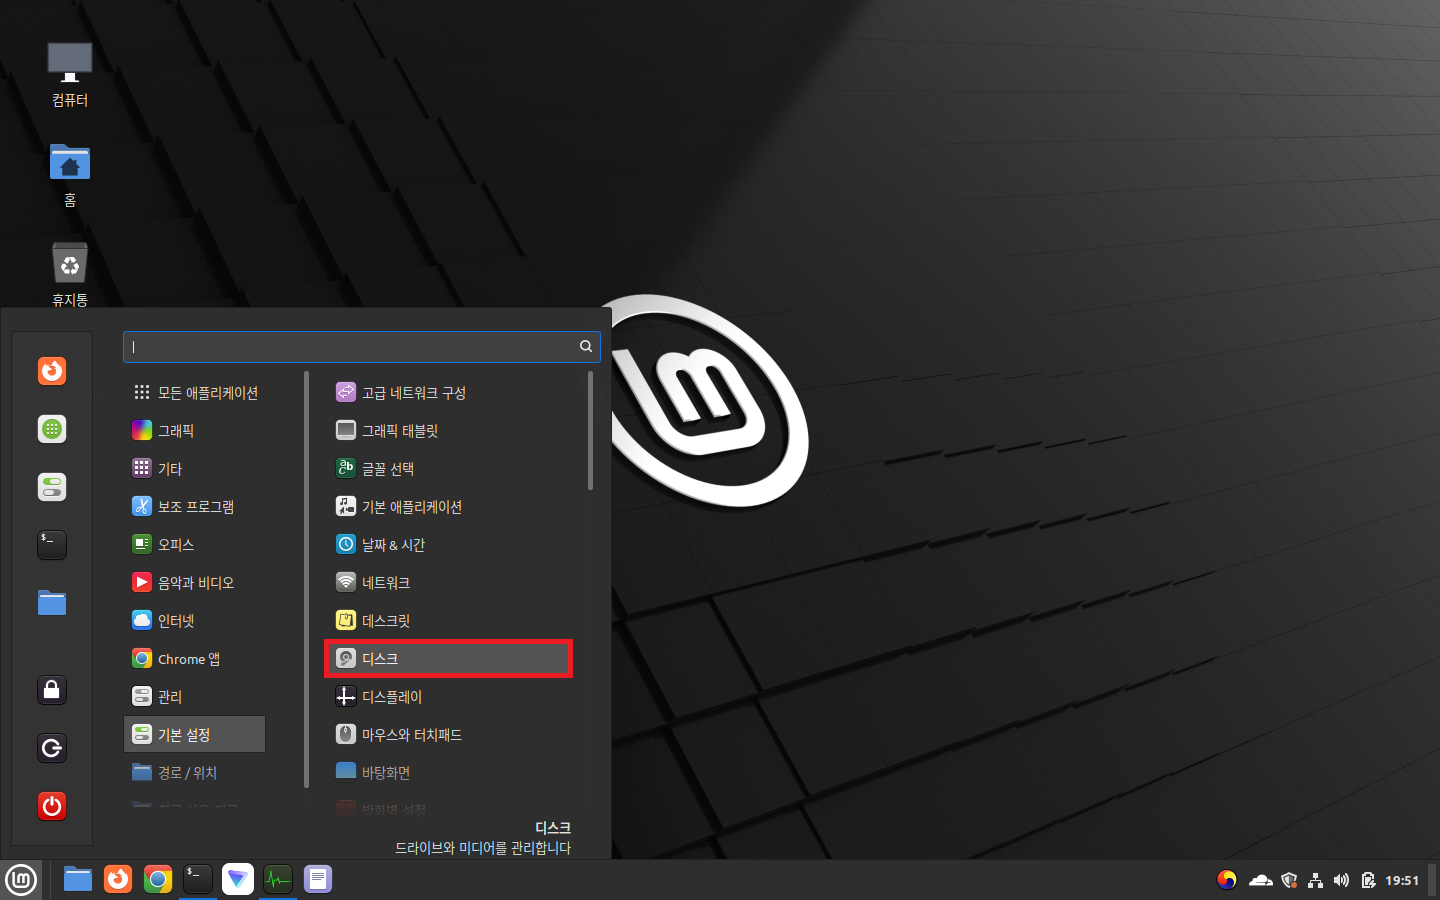The height and width of the screenshot is (900, 1440).
Task: Open the calendar via clock 19:51
Action: coord(1402,880)
